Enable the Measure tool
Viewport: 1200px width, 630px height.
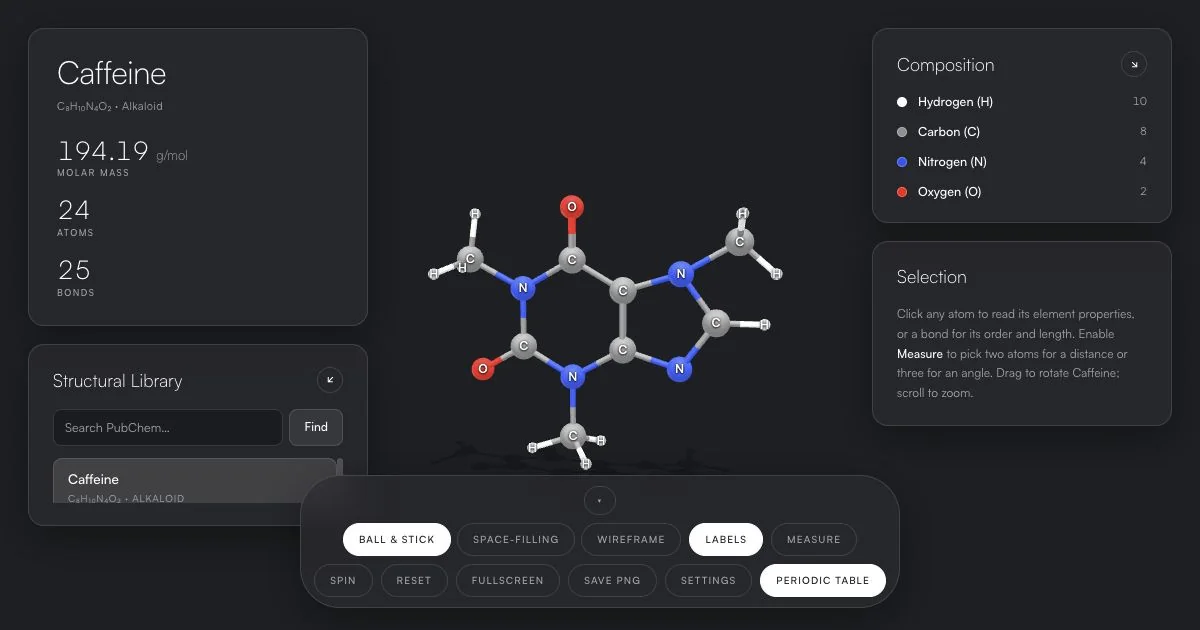tap(814, 539)
